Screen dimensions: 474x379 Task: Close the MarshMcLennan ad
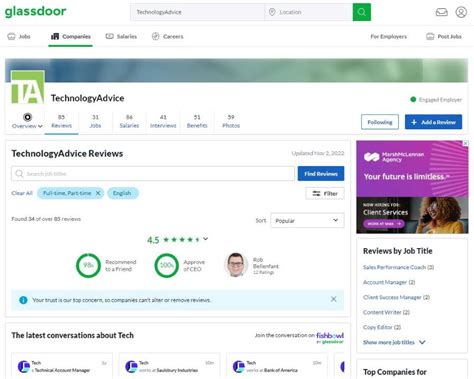[466, 143]
